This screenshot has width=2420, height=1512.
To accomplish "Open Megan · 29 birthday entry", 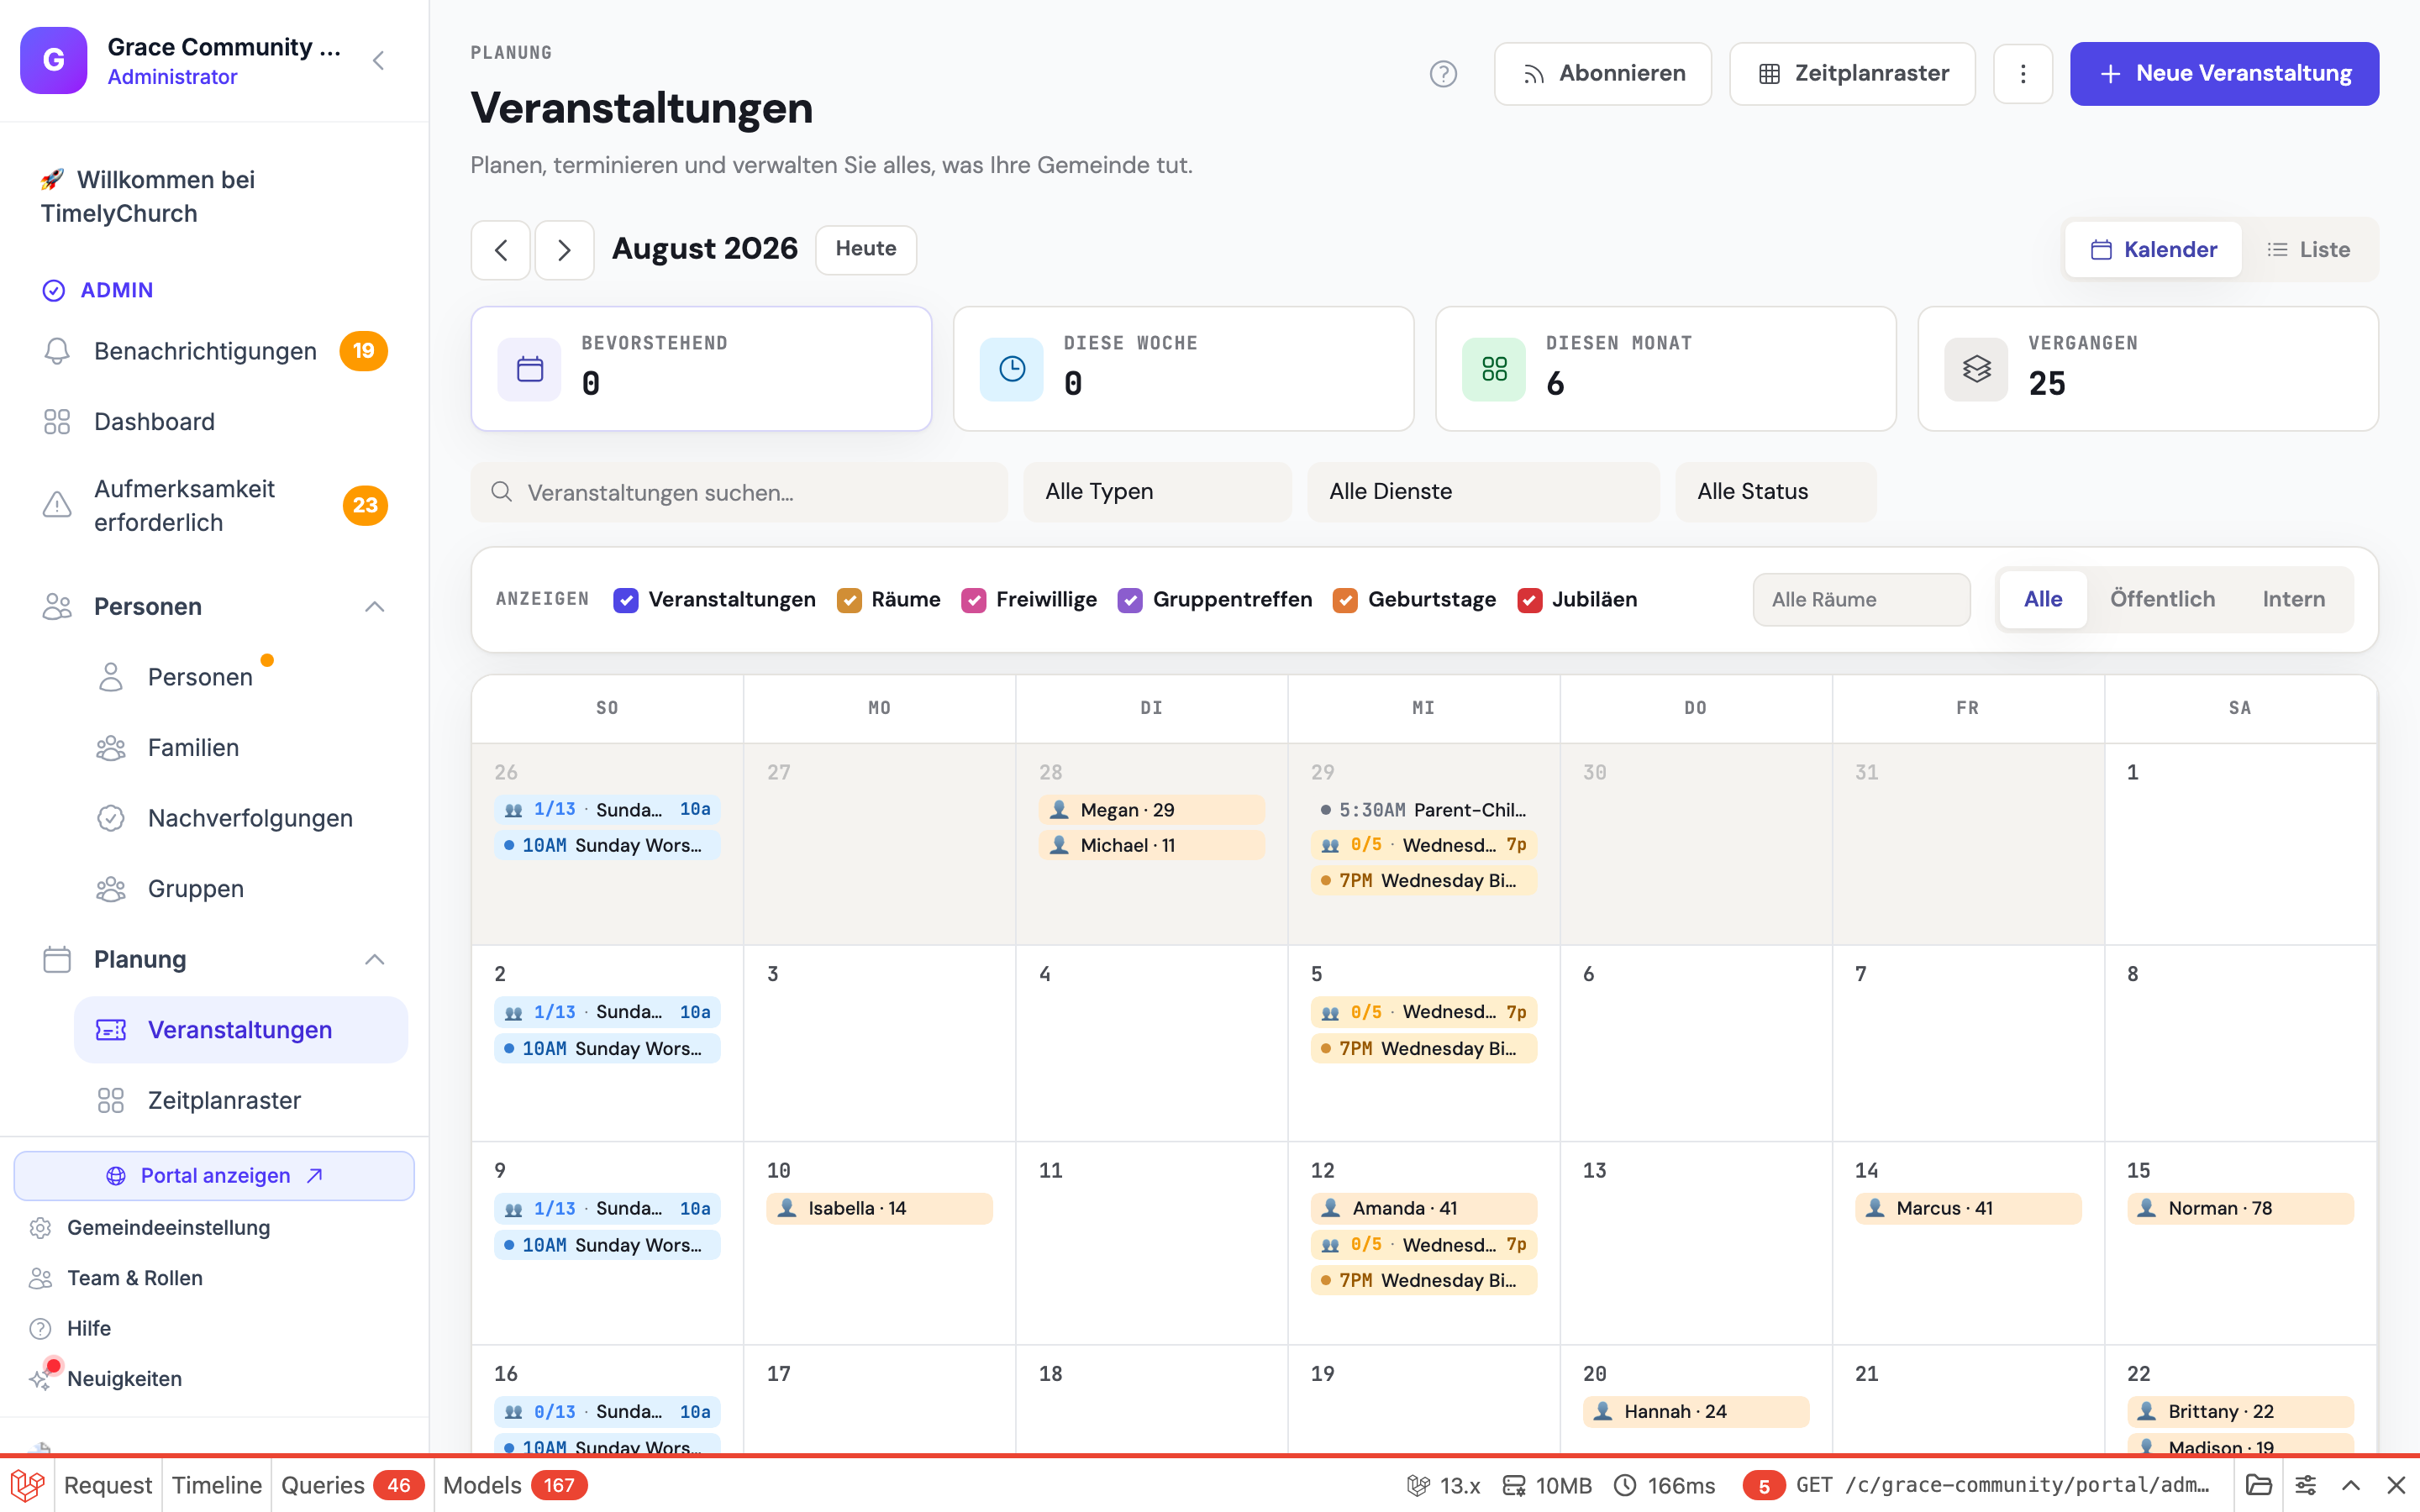I will click(1151, 810).
